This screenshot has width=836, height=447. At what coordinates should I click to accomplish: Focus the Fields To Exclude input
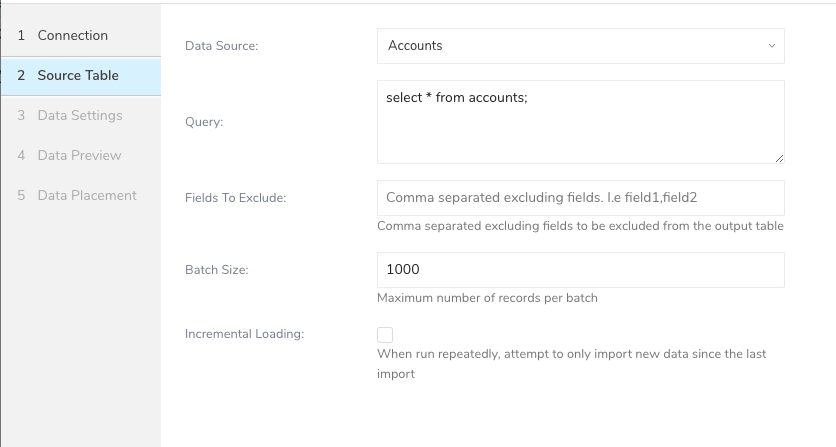pyautogui.click(x=580, y=198)
